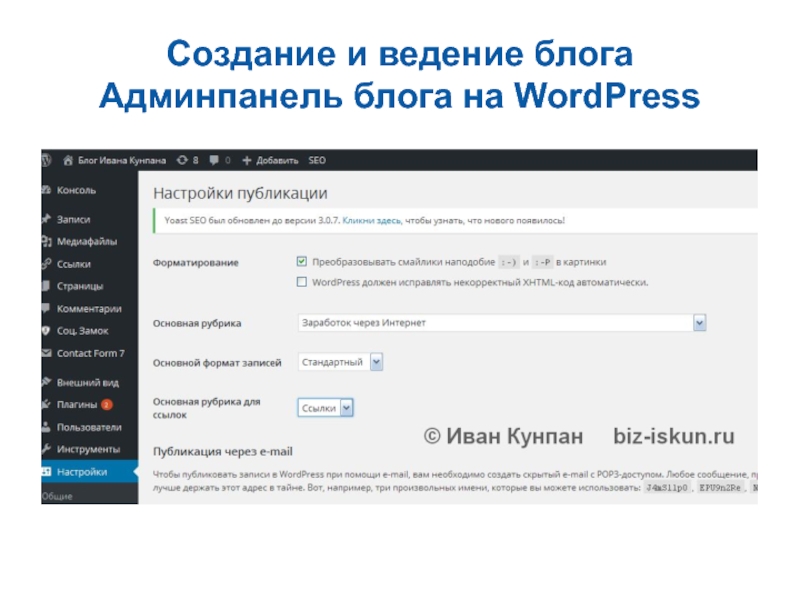Click the Инструменты wrench icon
This screenshot has width=800, height=600.
46,449
